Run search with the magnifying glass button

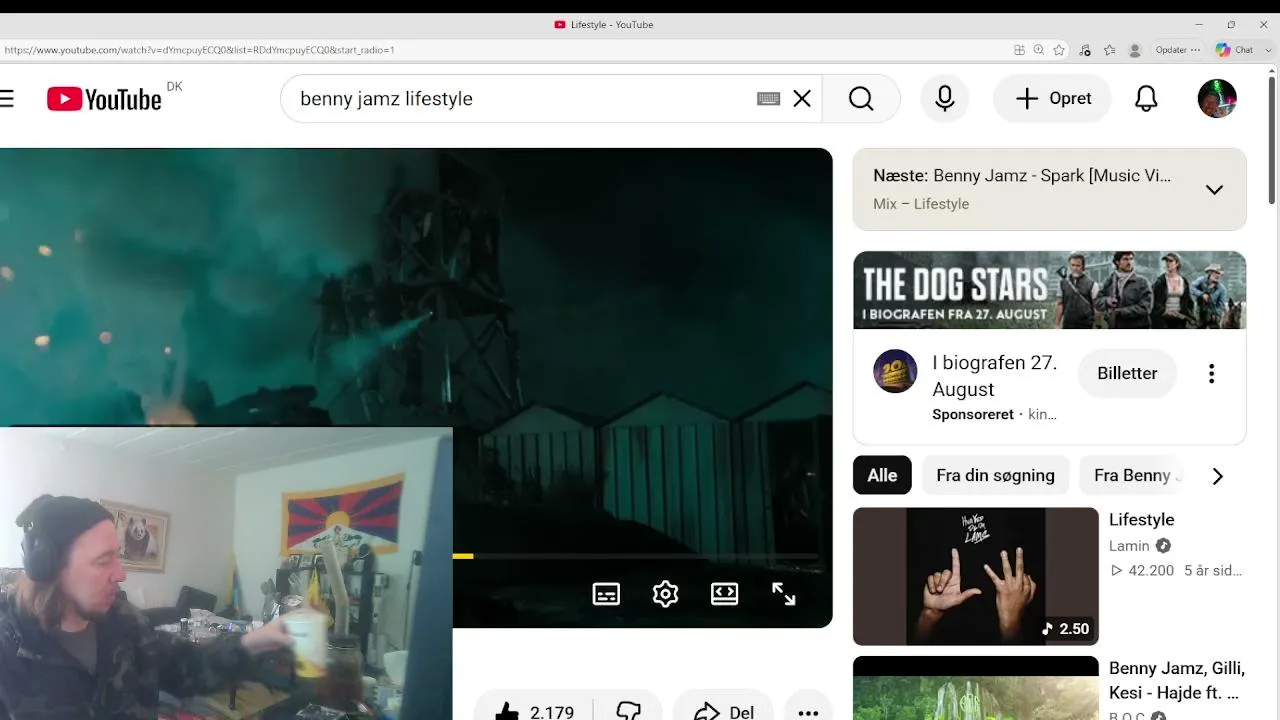(x=861, y=99)
